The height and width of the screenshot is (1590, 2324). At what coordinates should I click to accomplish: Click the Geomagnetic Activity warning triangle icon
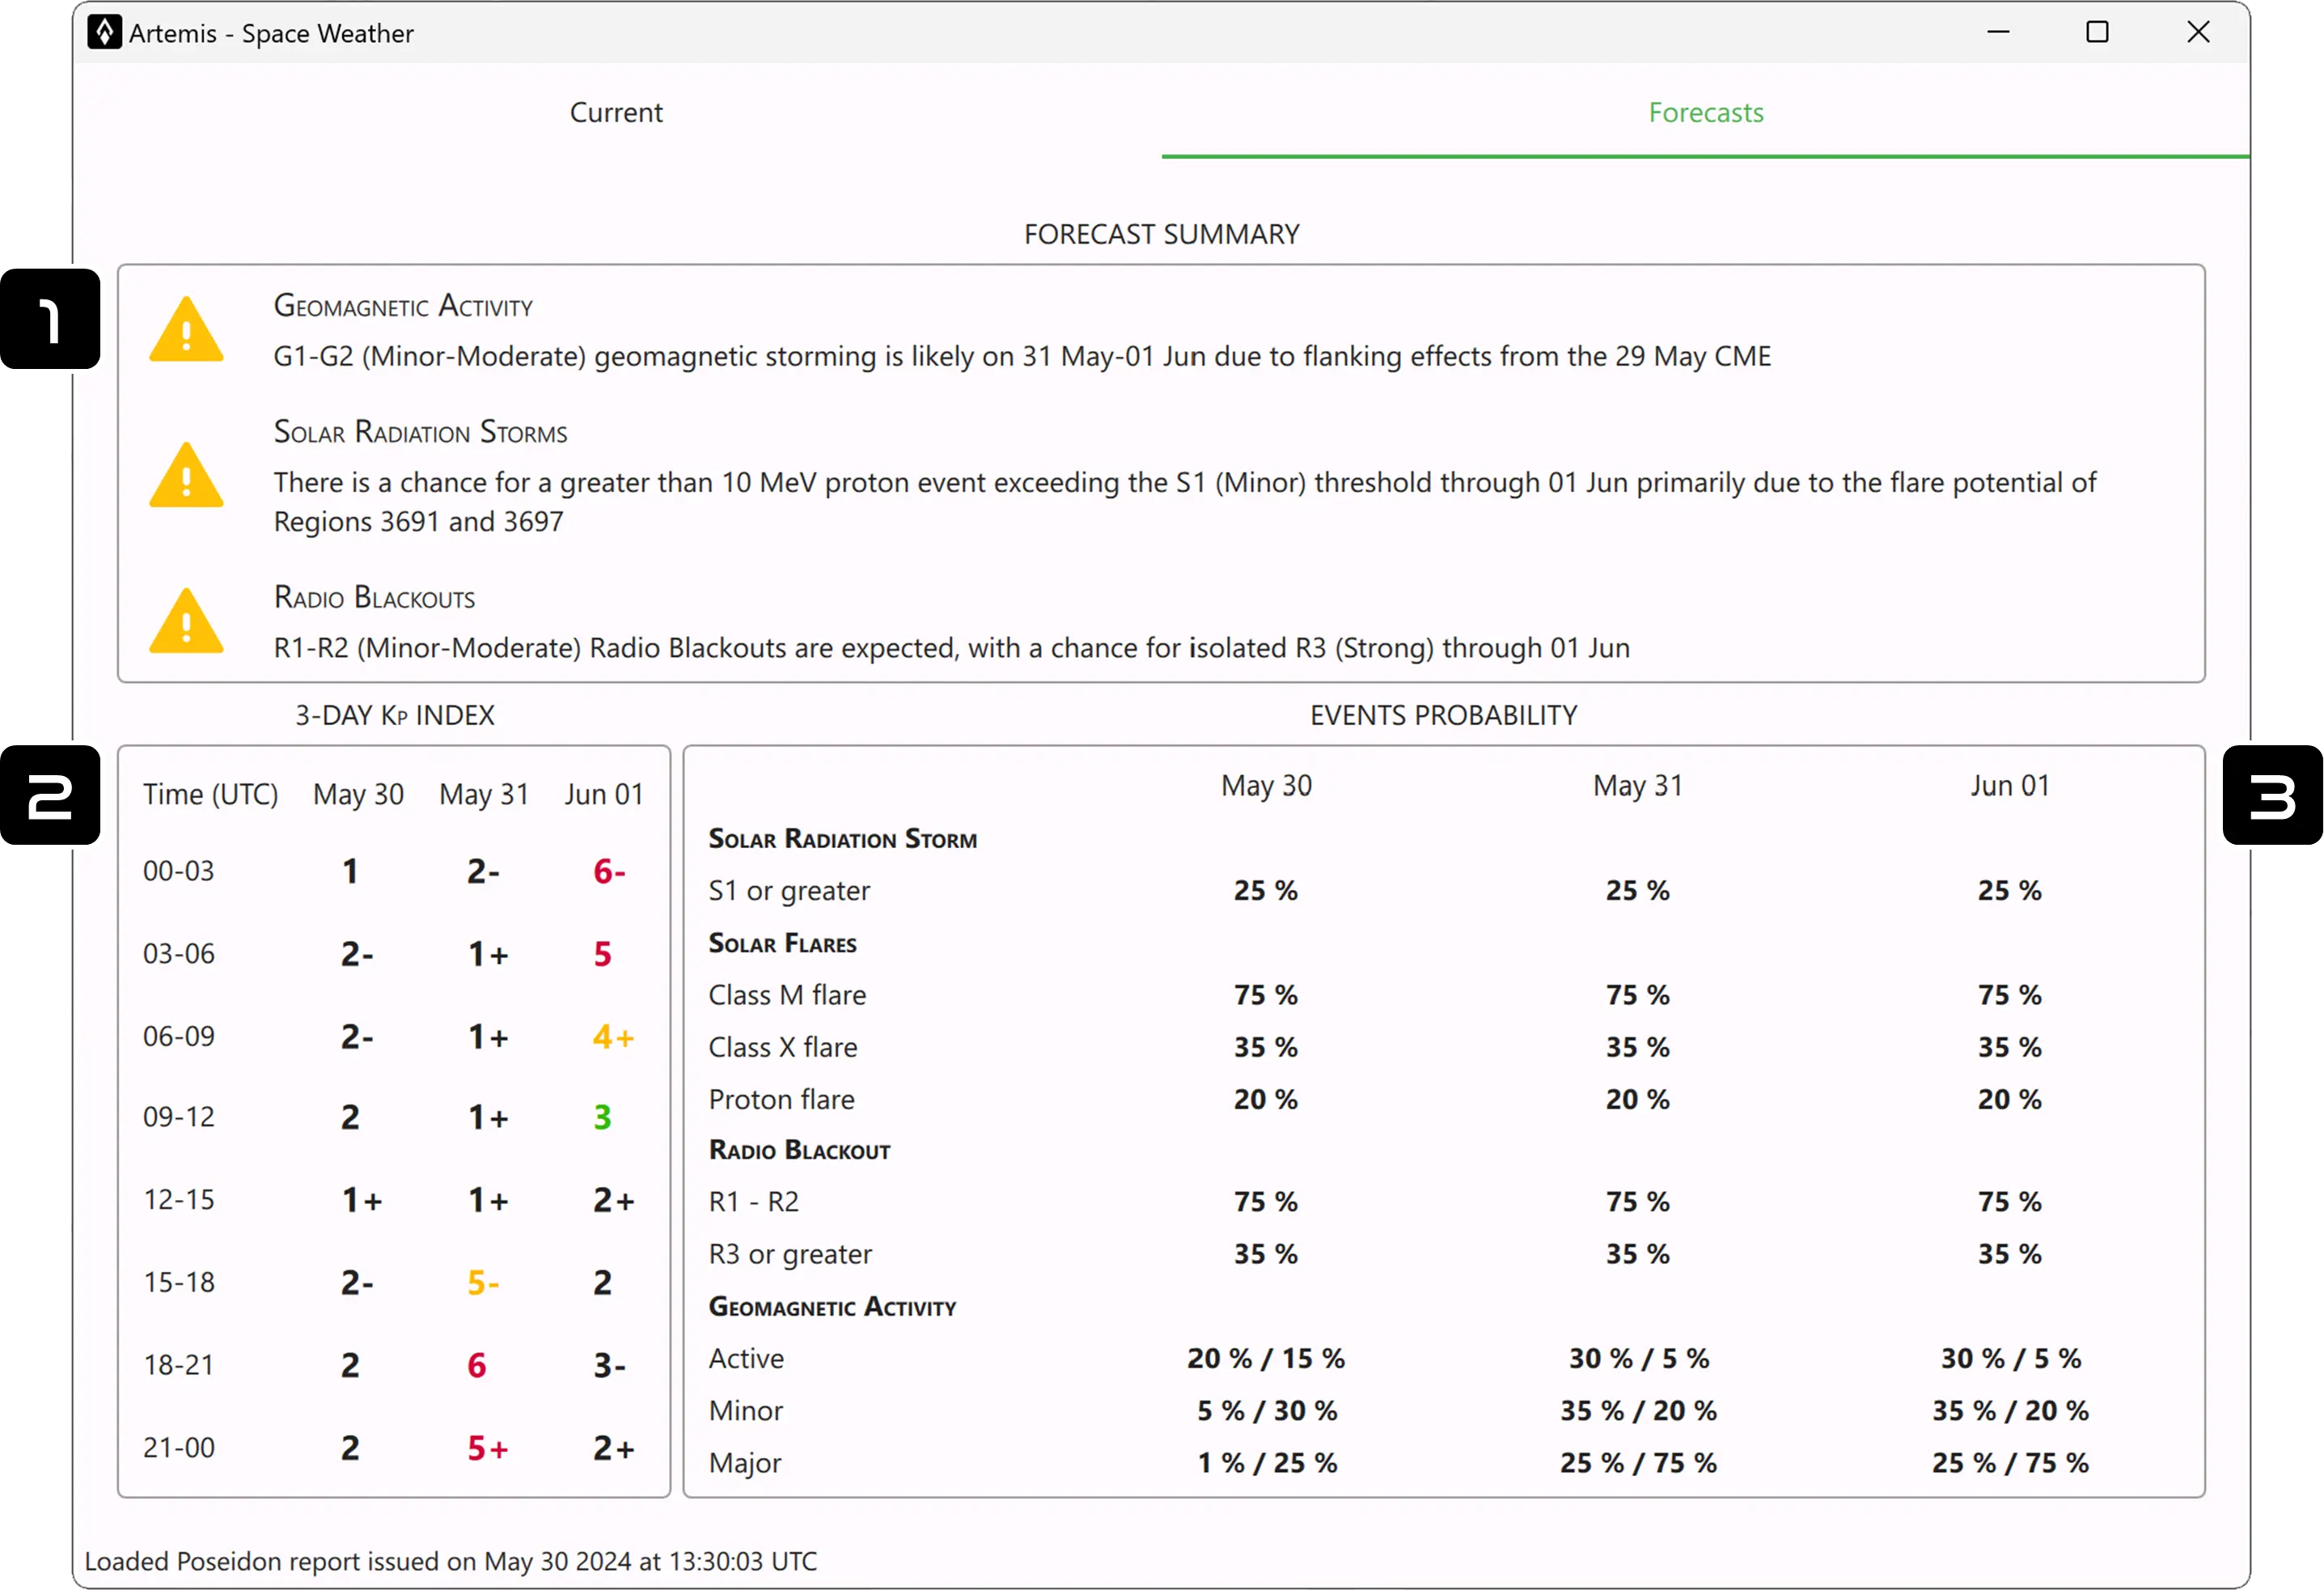click(x=186, y=329)
